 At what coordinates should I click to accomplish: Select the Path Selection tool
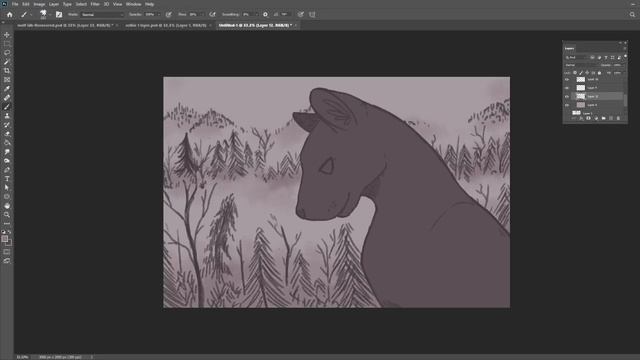7,188
